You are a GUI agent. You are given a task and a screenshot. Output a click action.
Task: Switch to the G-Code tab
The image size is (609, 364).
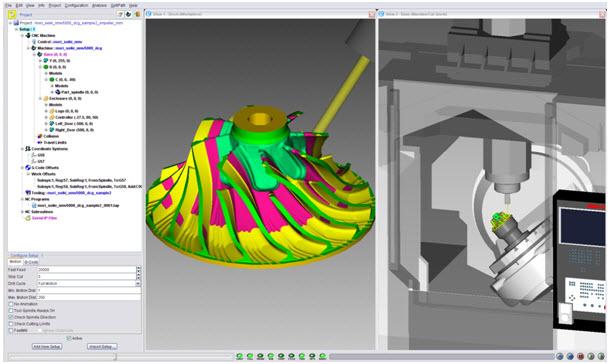click(x=31, y=262)
